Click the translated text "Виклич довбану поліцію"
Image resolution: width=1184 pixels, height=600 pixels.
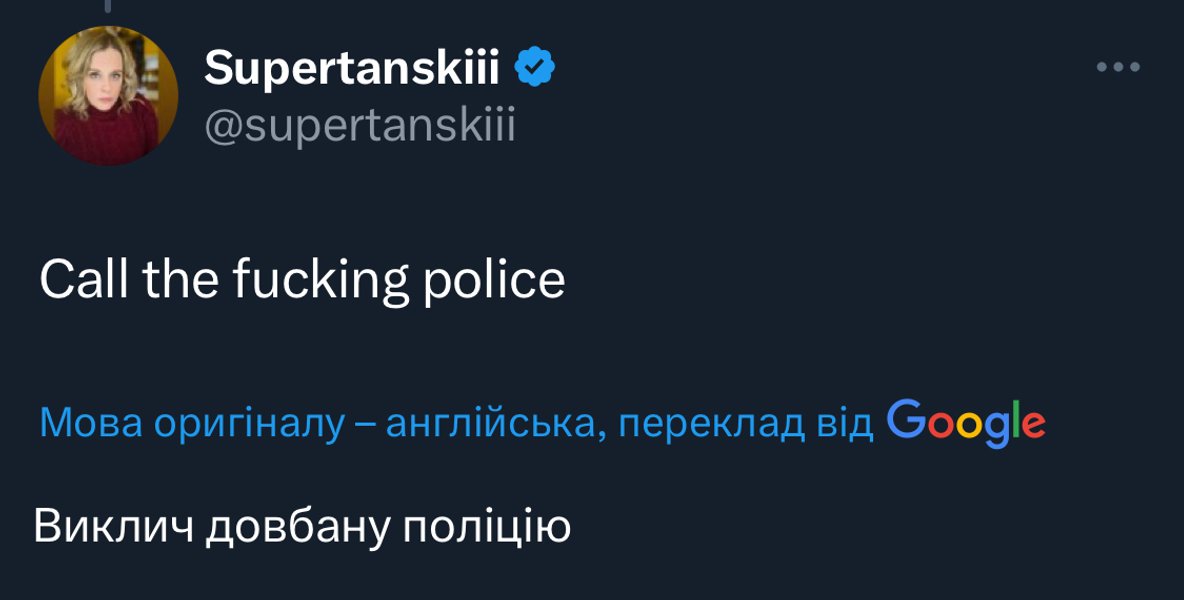point(302,526)
